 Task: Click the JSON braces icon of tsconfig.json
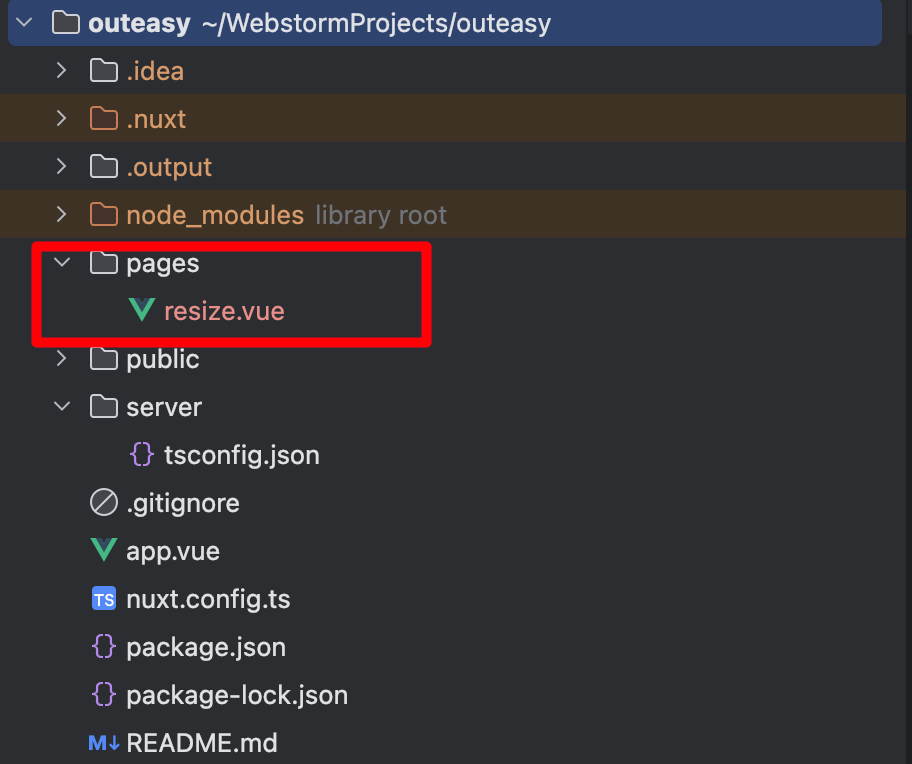141,454
